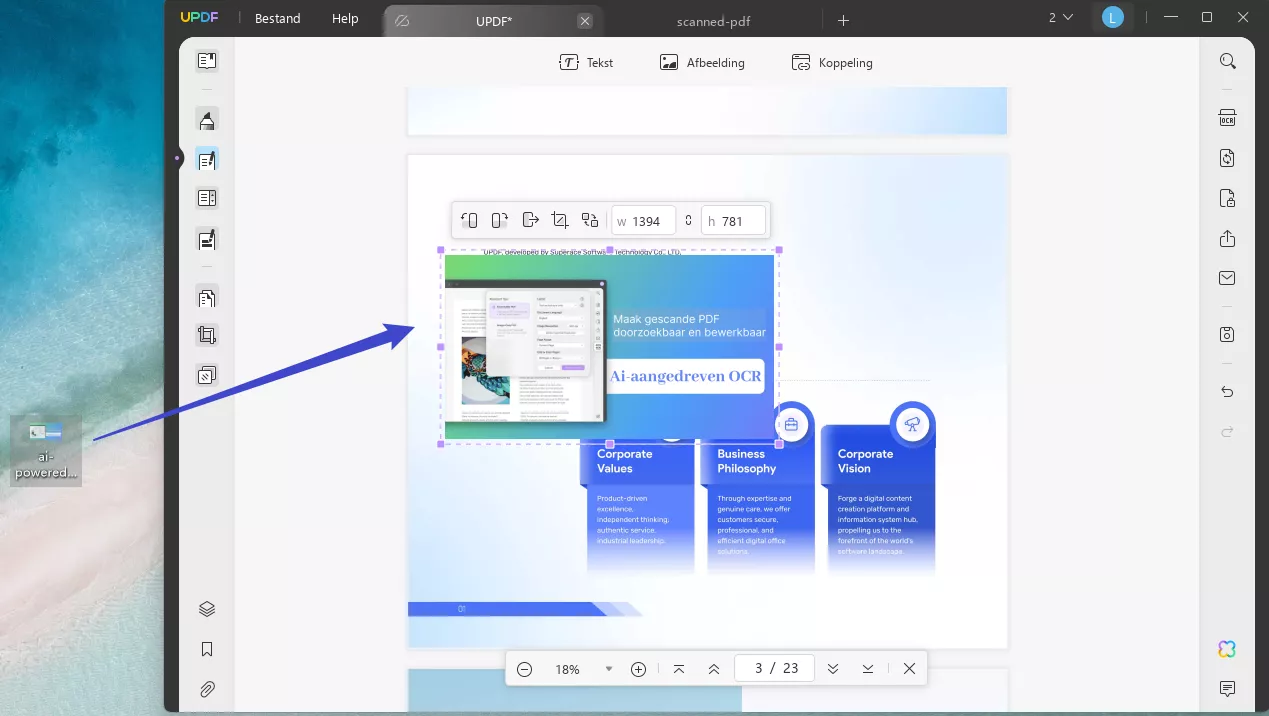Jump to the first page

pyautogui.click(x=679, y=669)
